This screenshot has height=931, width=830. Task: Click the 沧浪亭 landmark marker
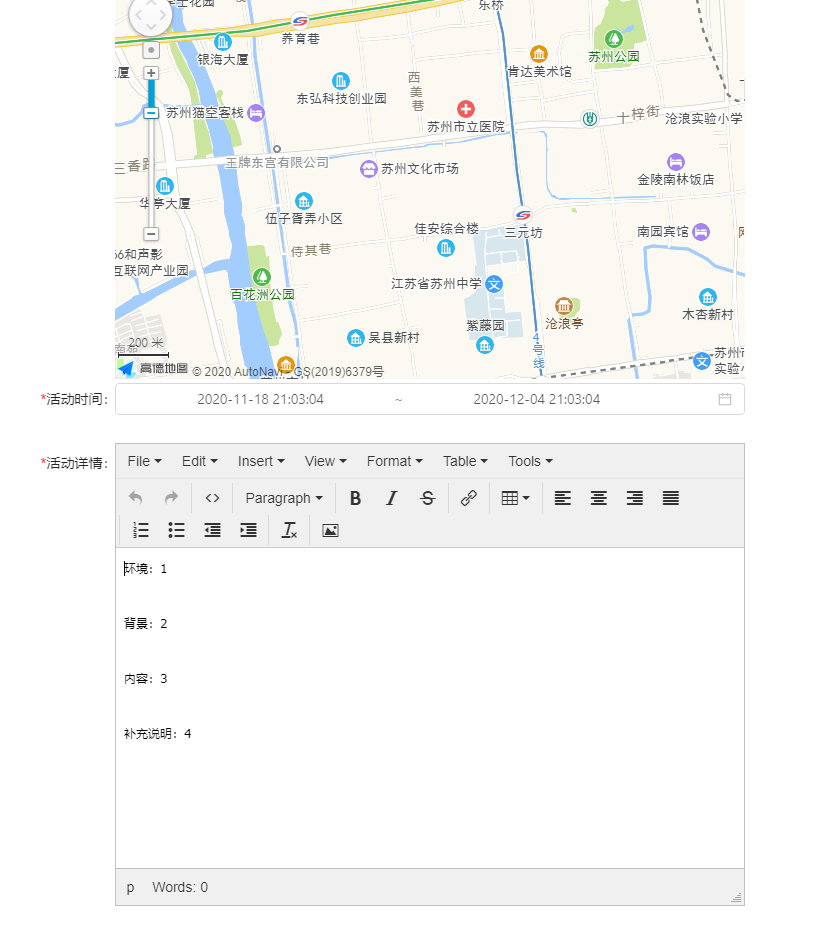564,306
